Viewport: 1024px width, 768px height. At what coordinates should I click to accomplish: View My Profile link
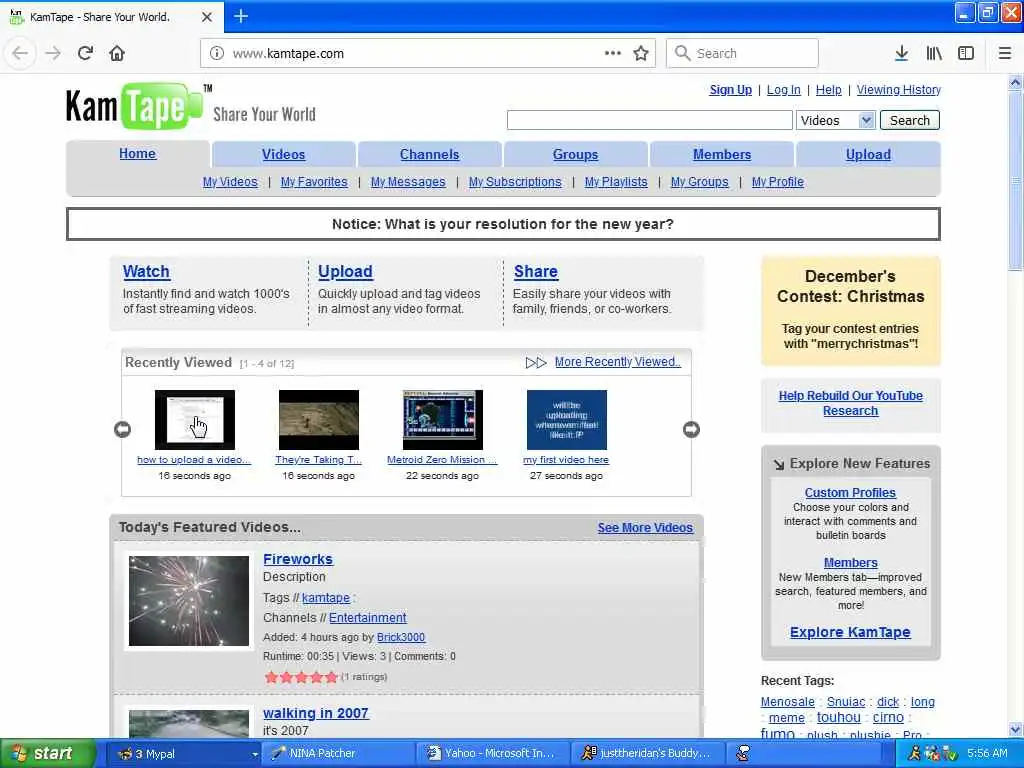coord(778,182)
